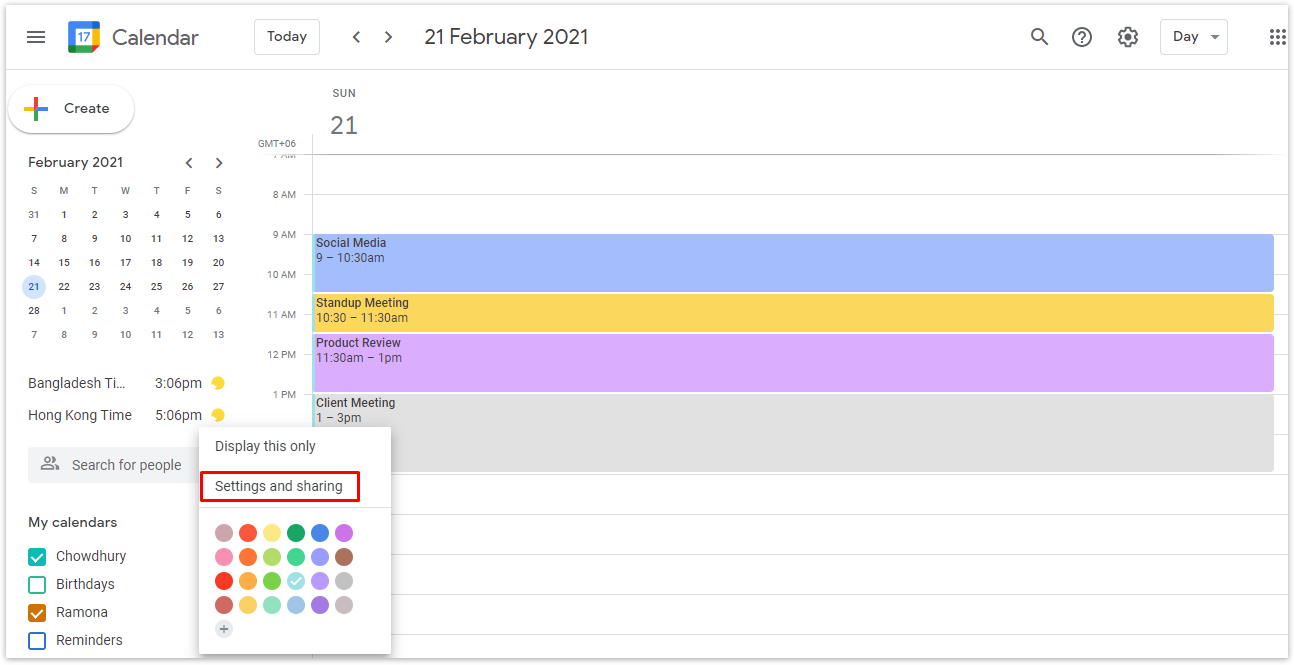Pick the red color swatch

[224, 580]
